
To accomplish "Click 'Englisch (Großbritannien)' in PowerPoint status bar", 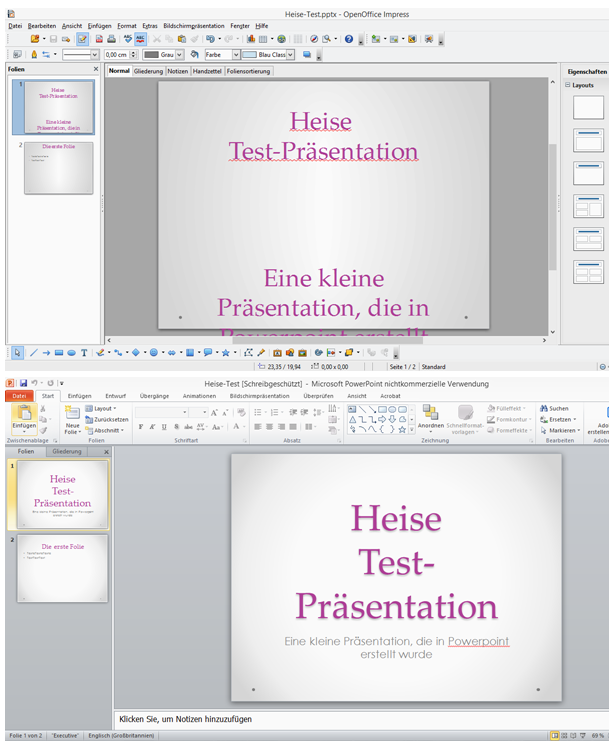I will click(x=121, y=736).
